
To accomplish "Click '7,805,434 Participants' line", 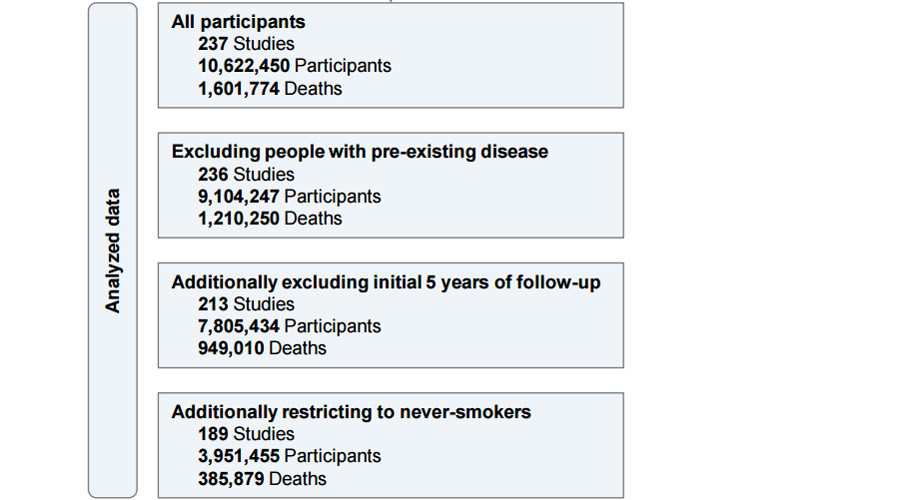I will click(x=289, y=326).
